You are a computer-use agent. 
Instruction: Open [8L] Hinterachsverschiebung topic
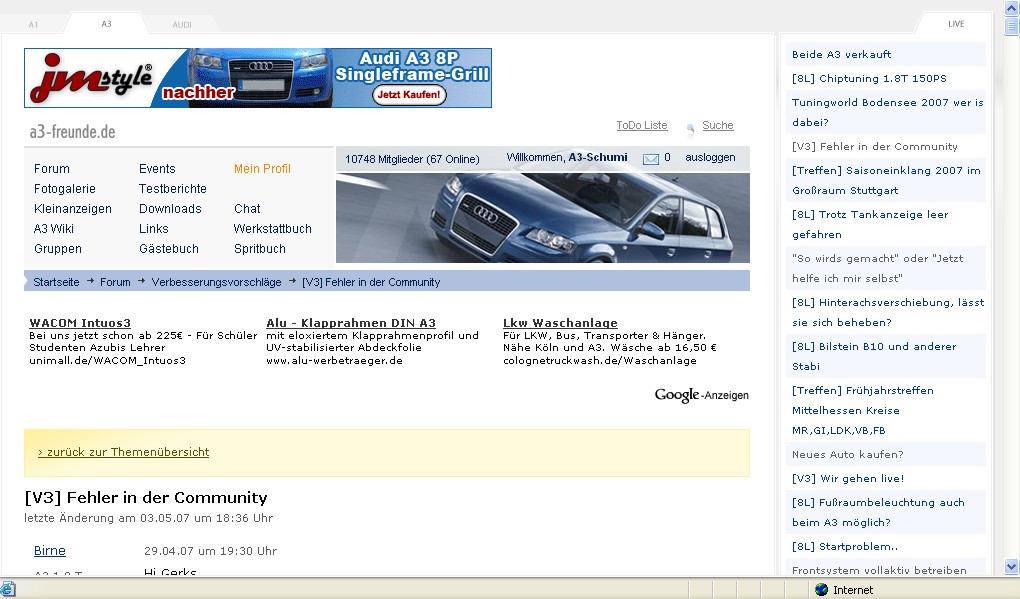click(888, 312)
